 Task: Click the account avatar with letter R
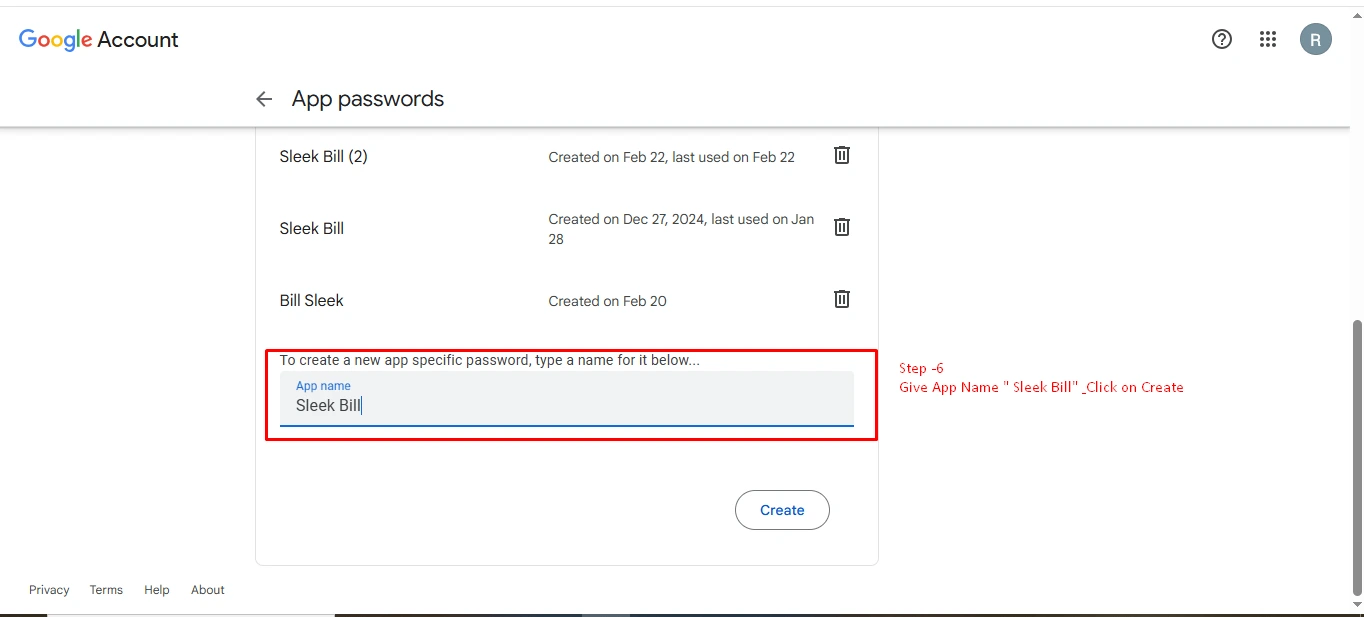click(1315, 40)
